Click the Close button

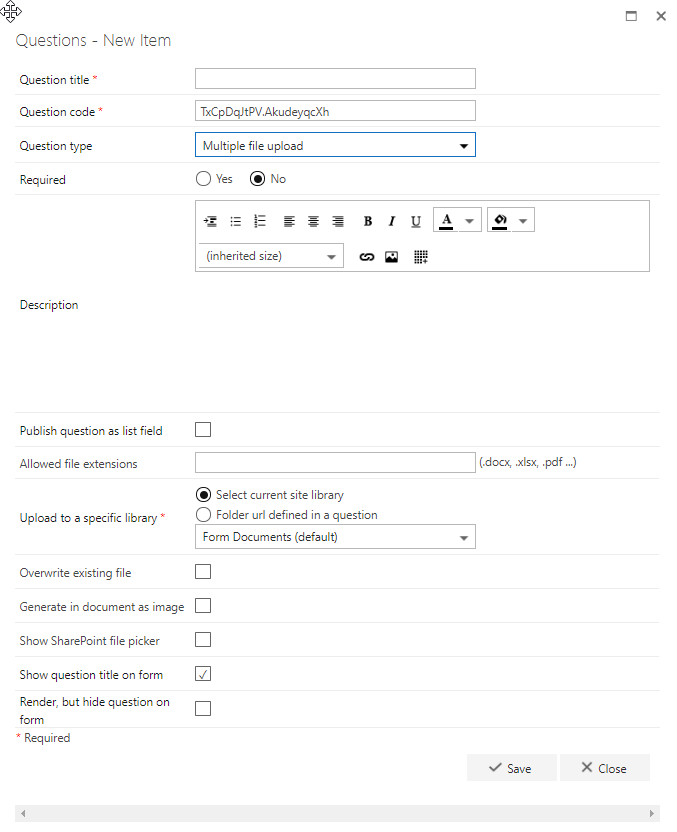pos(605,767)
